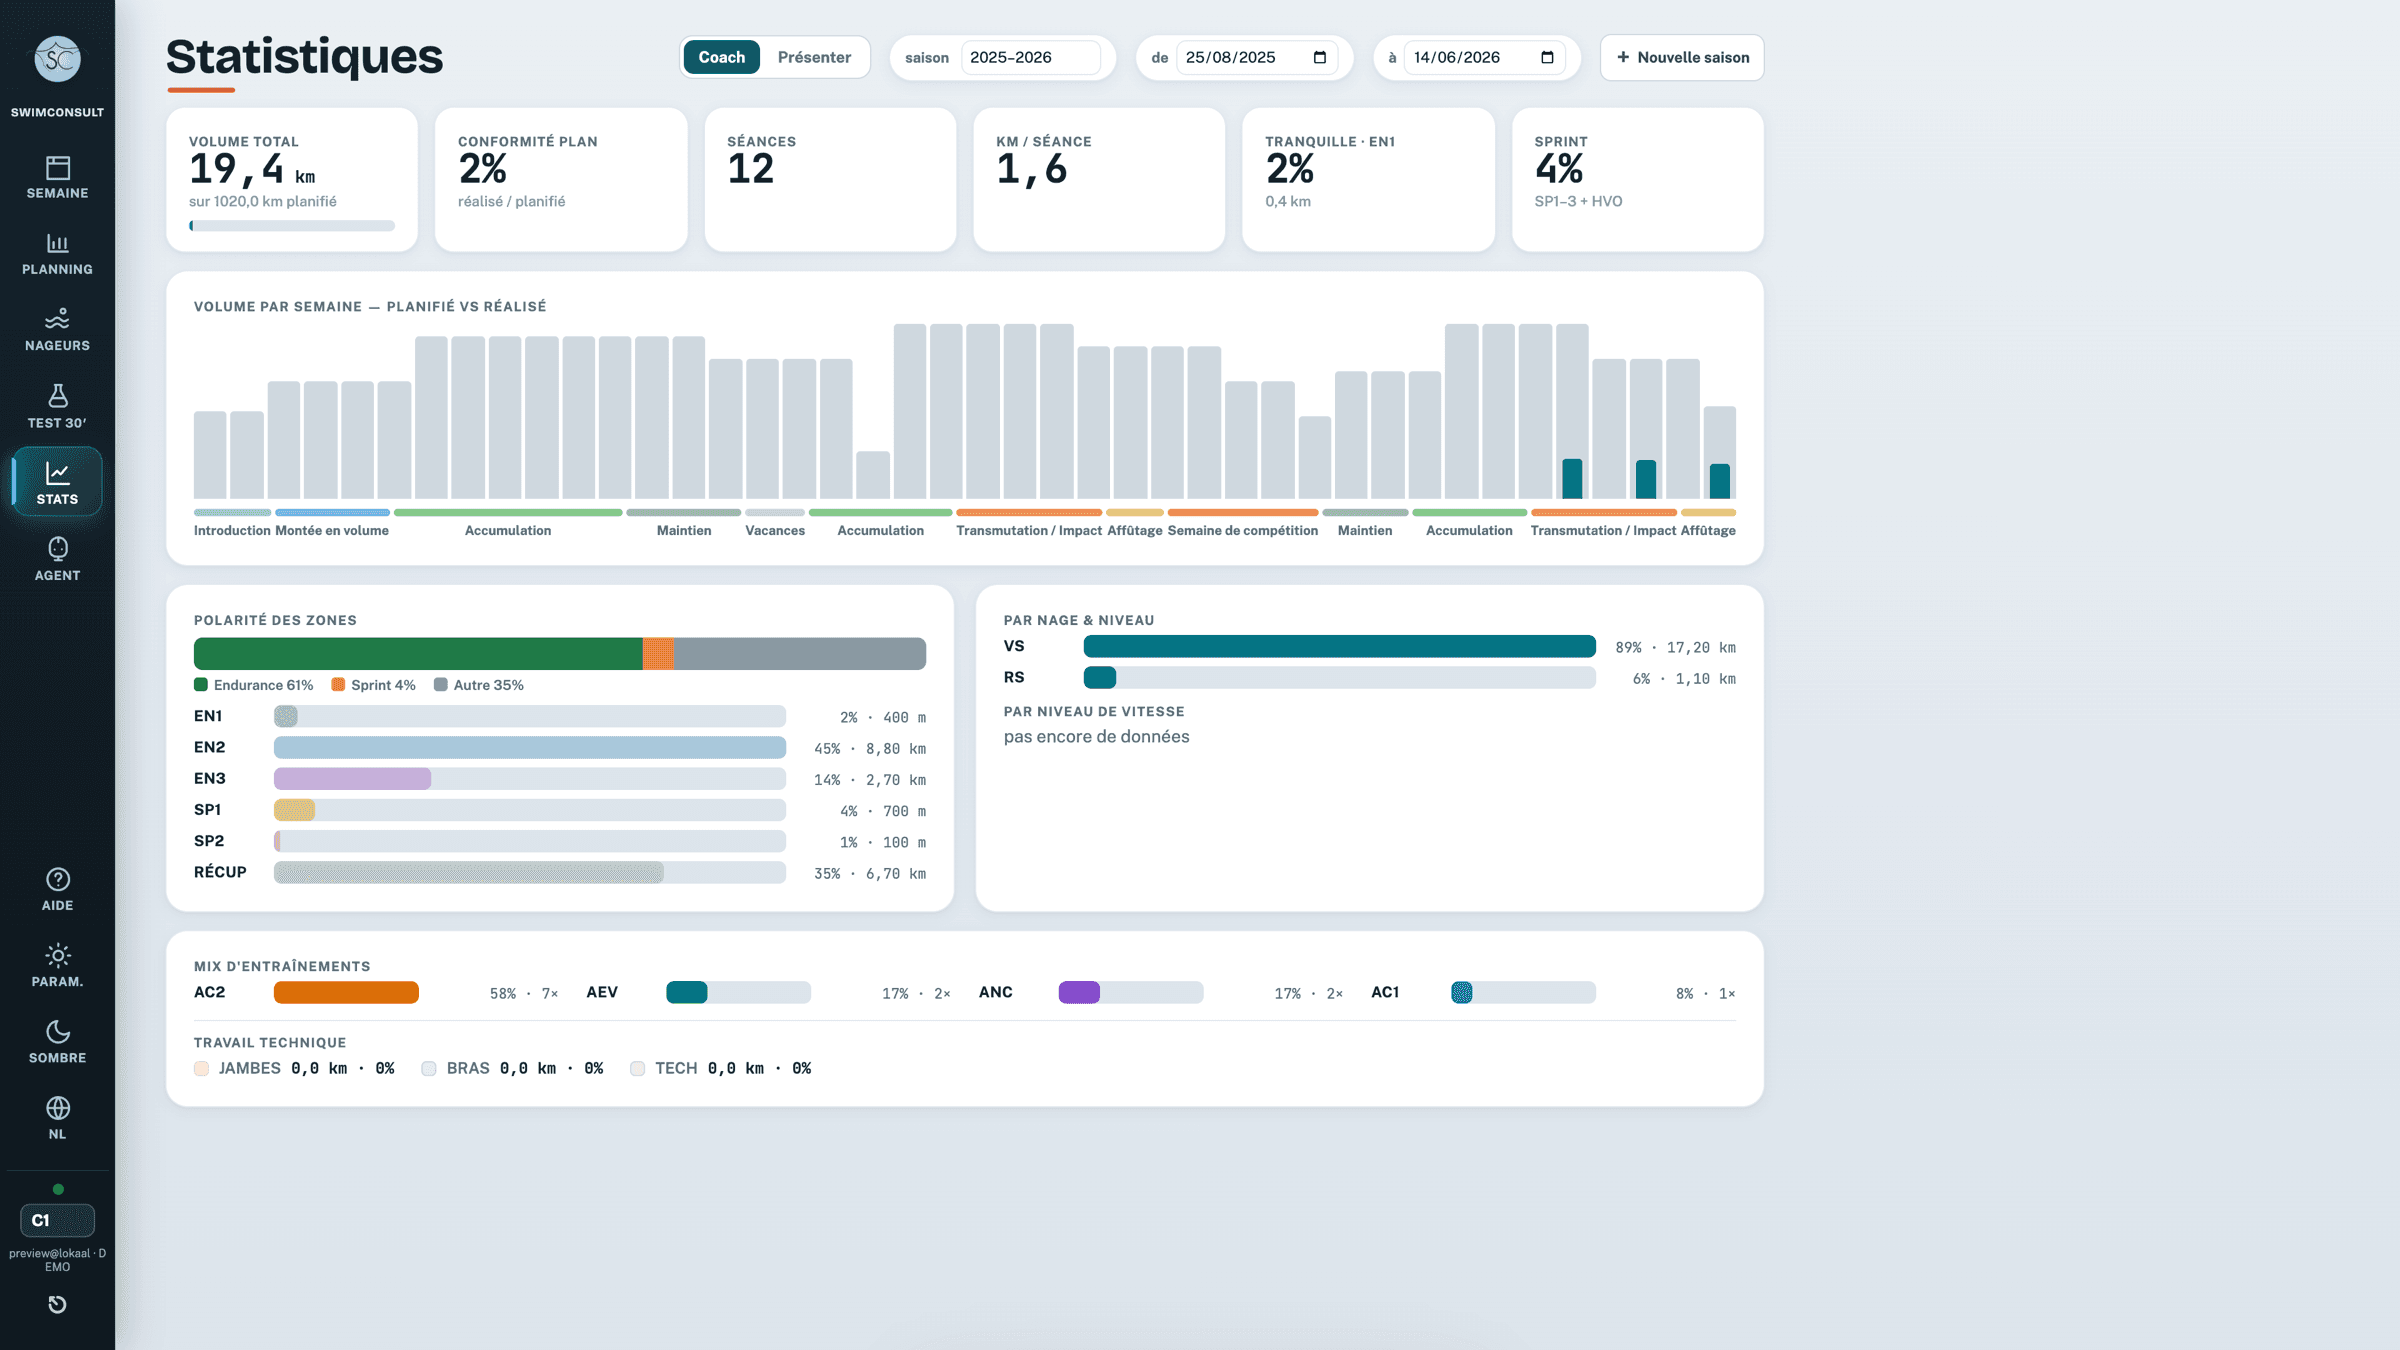Click the VS stroke bar
Screen dimensions: 2400x1350
(x=1340, y=647)
